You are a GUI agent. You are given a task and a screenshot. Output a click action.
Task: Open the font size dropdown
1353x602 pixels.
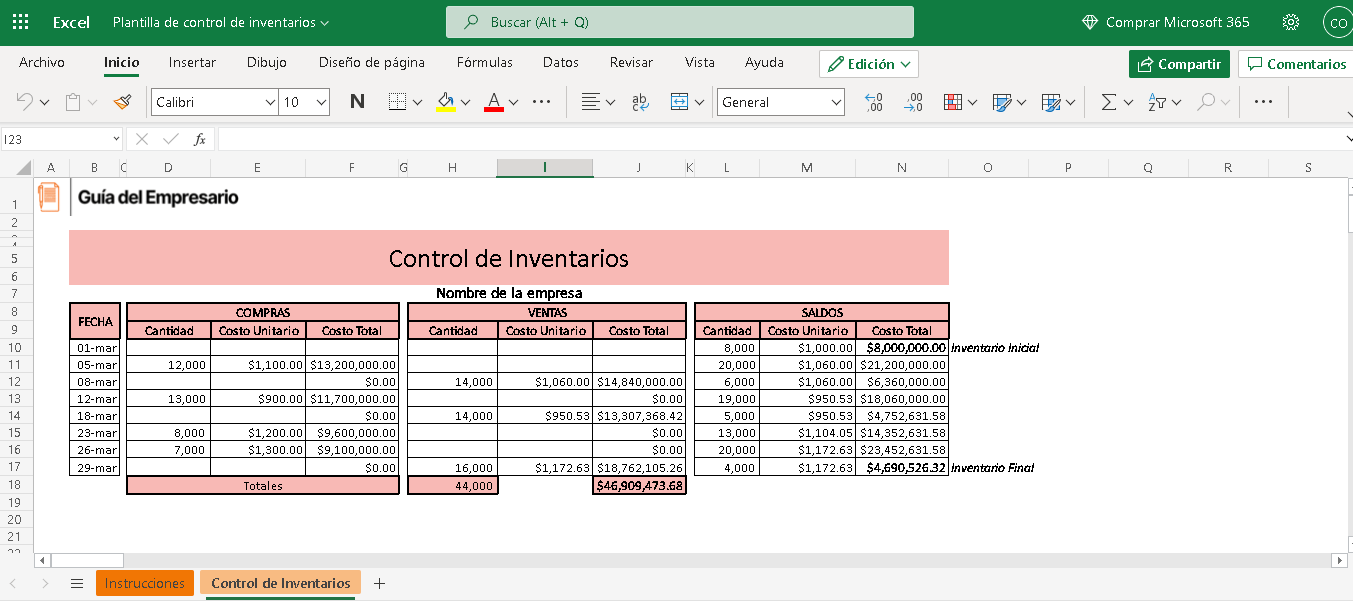(322, 101)
